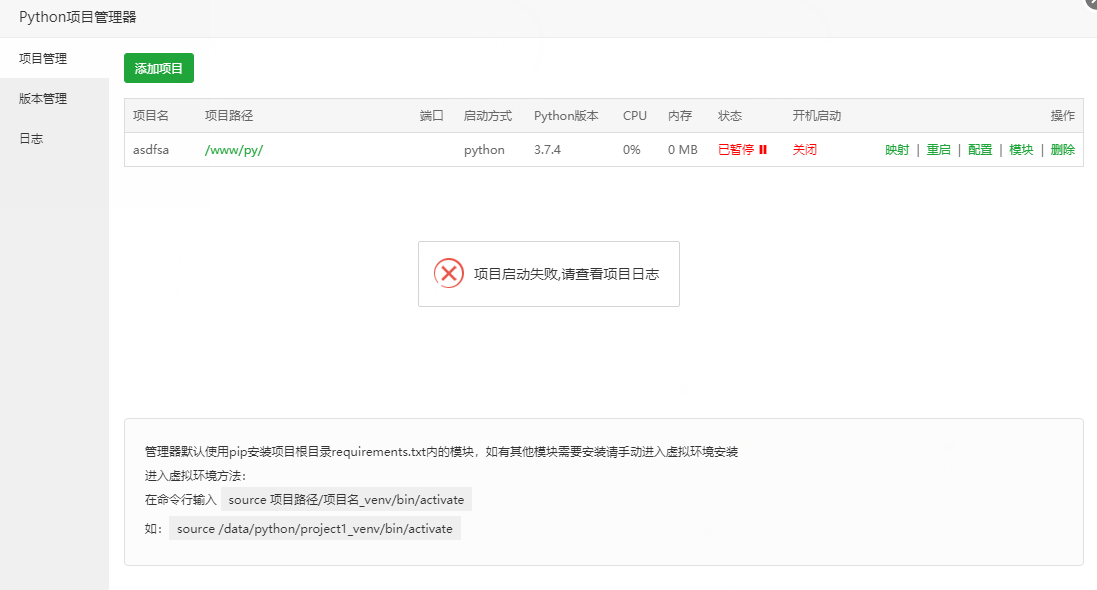Image resolution: width=1097 pixels, height=590 pixels.
Task: Click the 内存 column header
Action: pos(680,115)
